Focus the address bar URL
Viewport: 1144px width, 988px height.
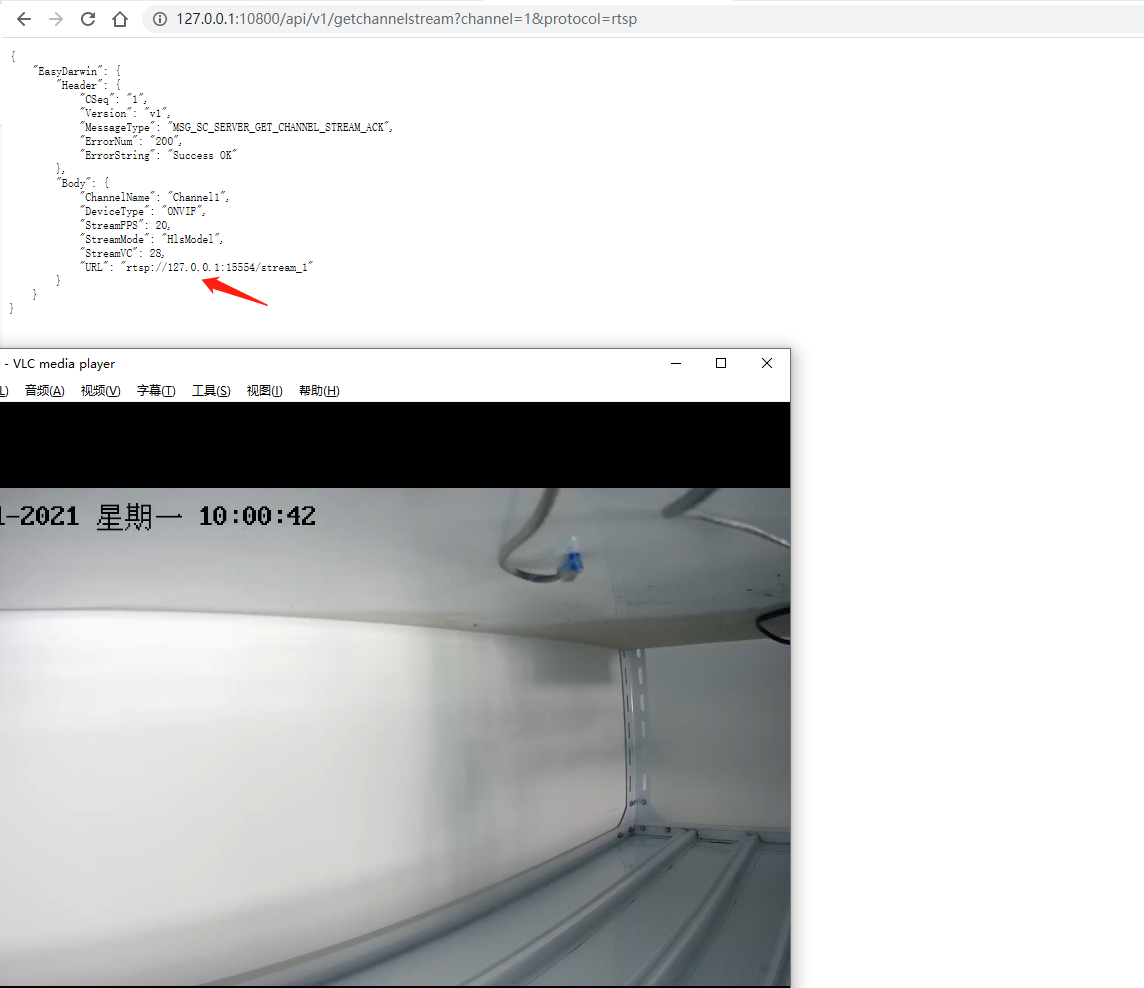(406, 19)
